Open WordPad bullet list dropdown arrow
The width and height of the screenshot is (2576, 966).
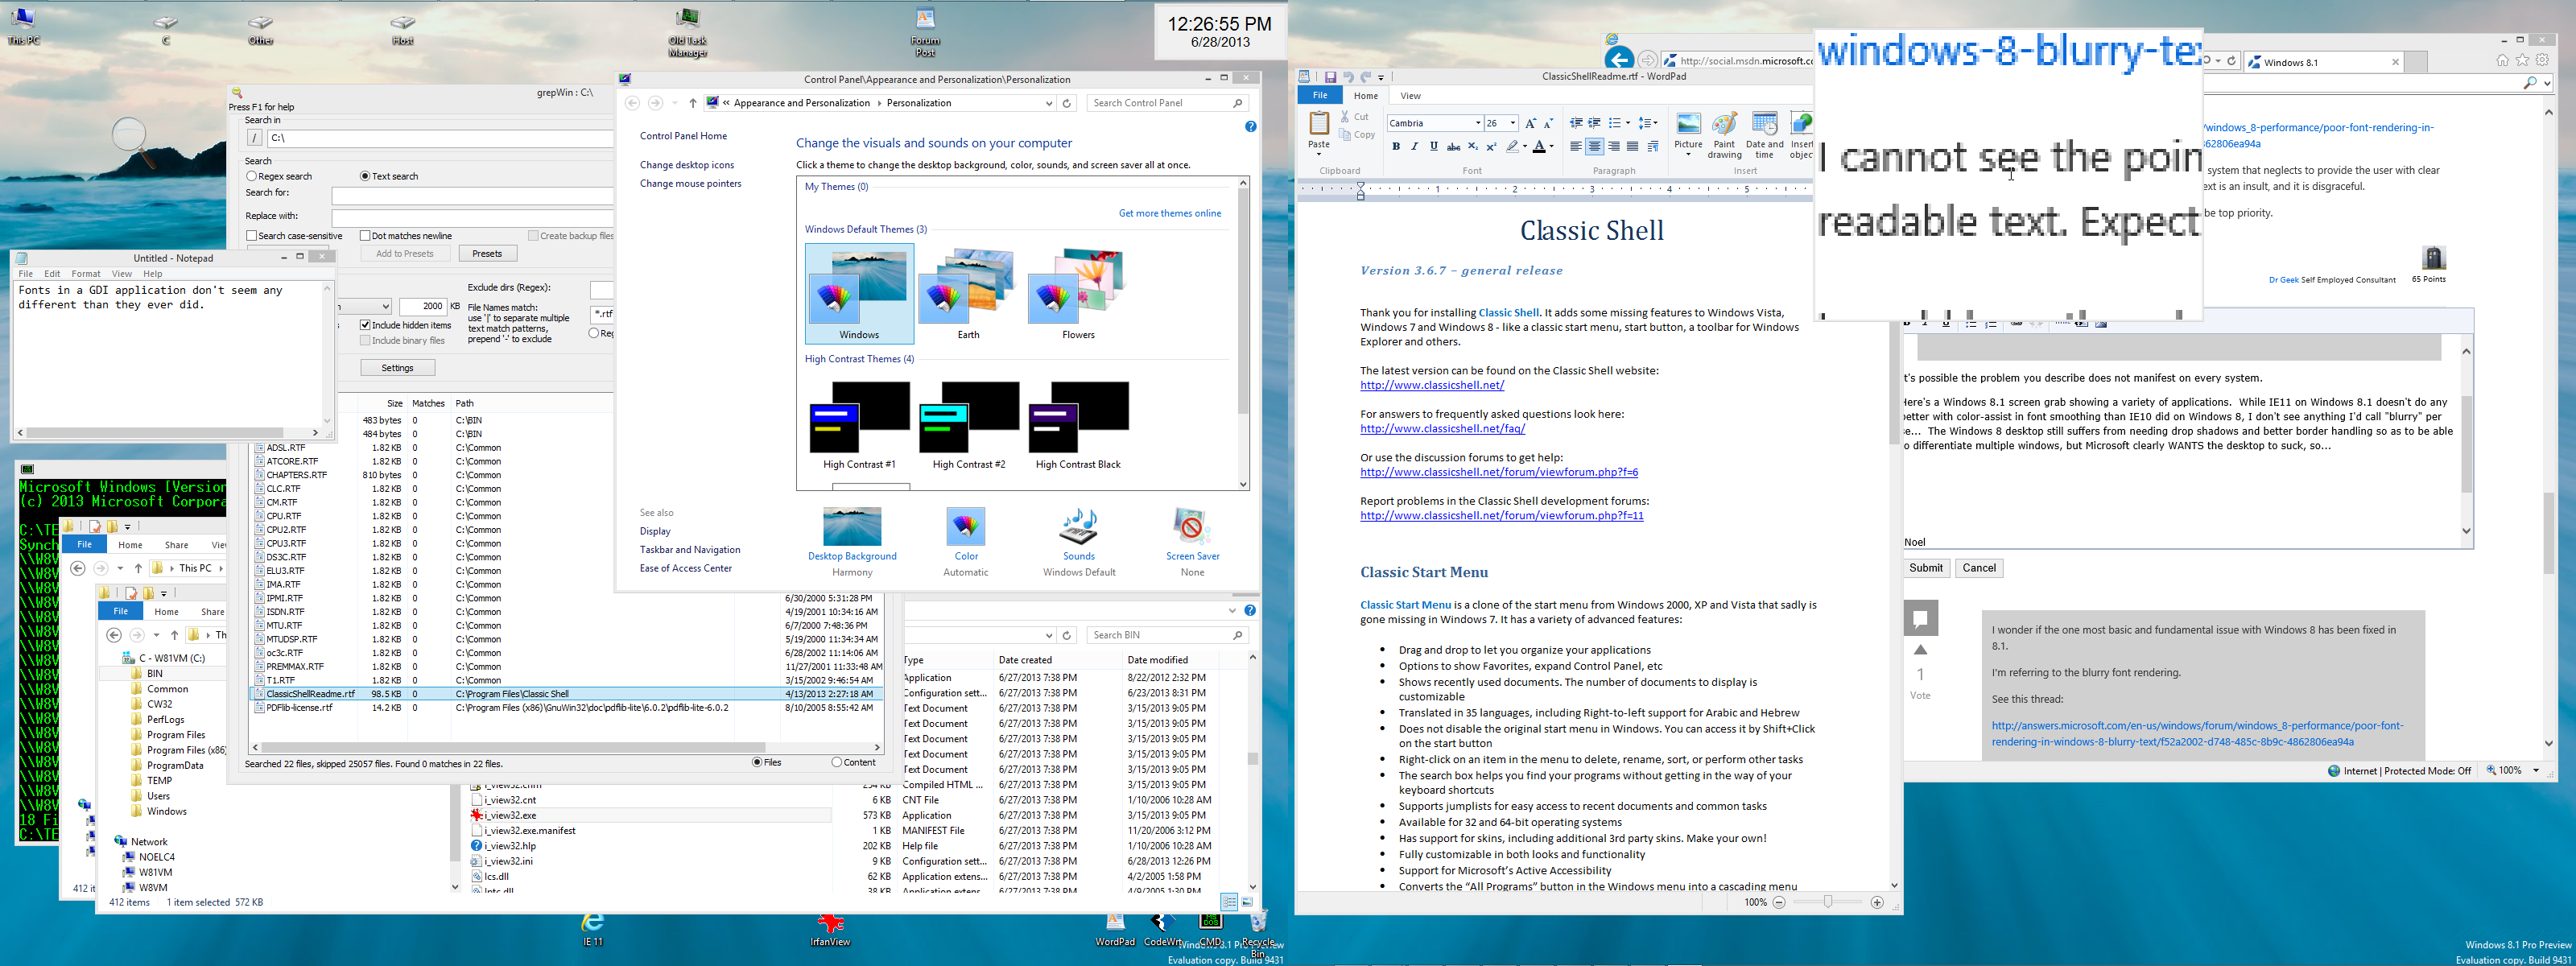[1628, 123]
